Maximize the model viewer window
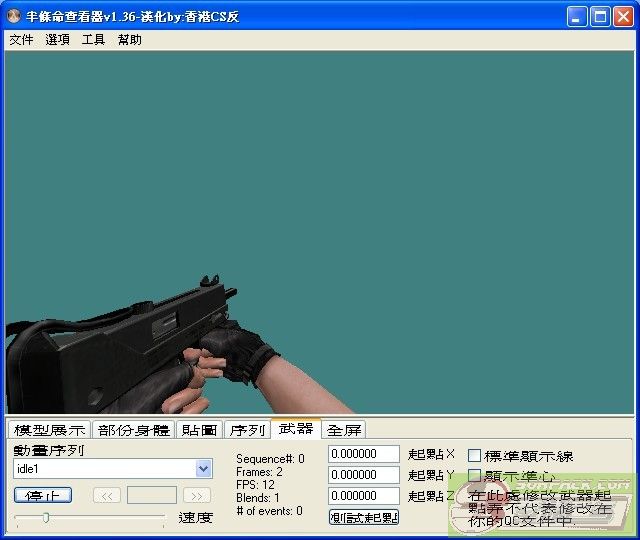The width and height of the screenshot is (640, 540). (600, 17)
